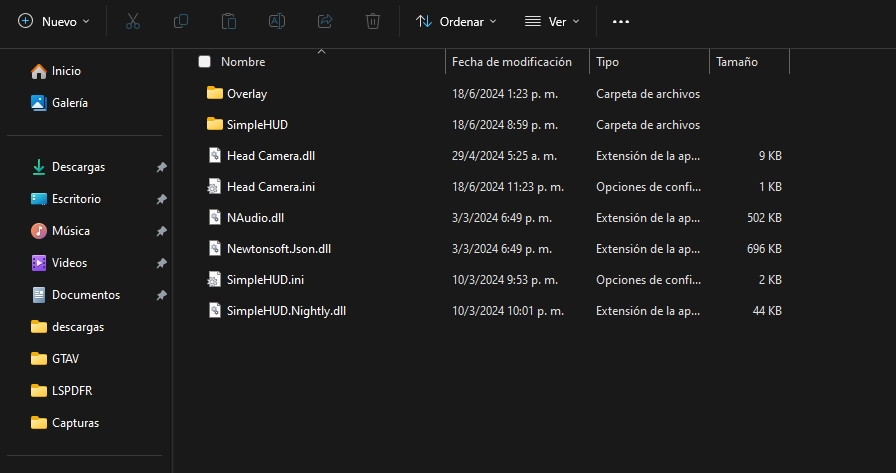The image size is (896, 473).
Task: Sort by Fecha de modificación column header
Action: (512, 62)
